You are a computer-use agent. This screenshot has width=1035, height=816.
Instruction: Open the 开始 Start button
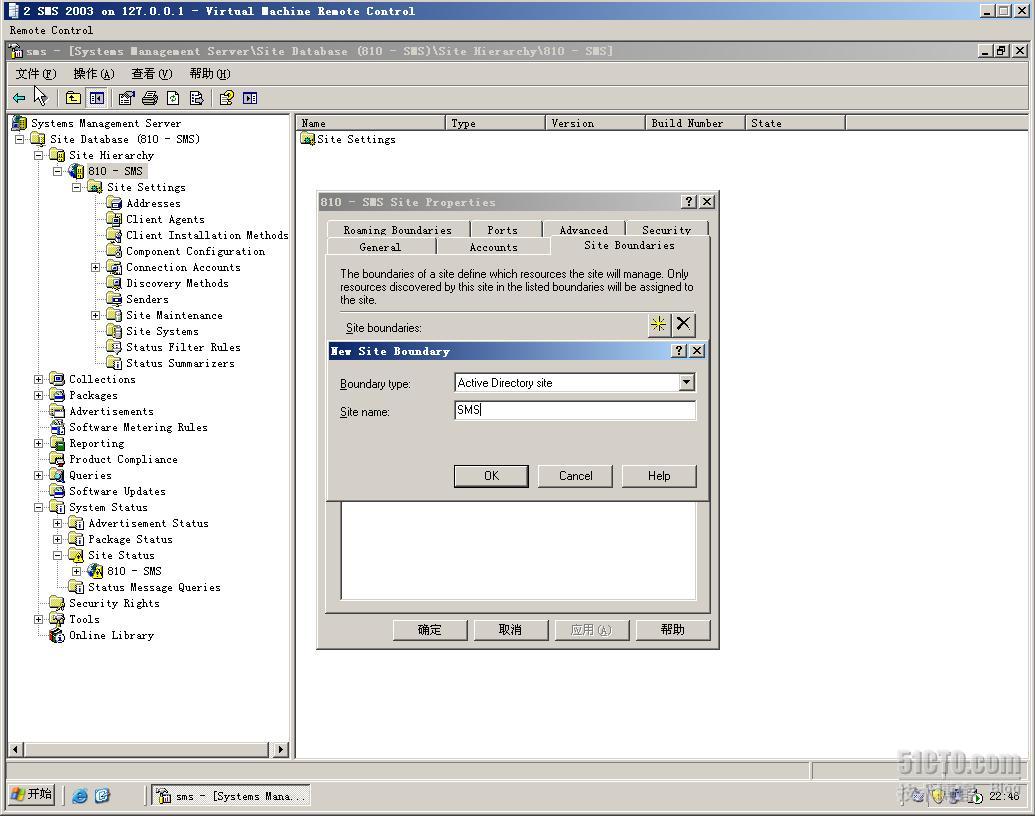(32, 794)
